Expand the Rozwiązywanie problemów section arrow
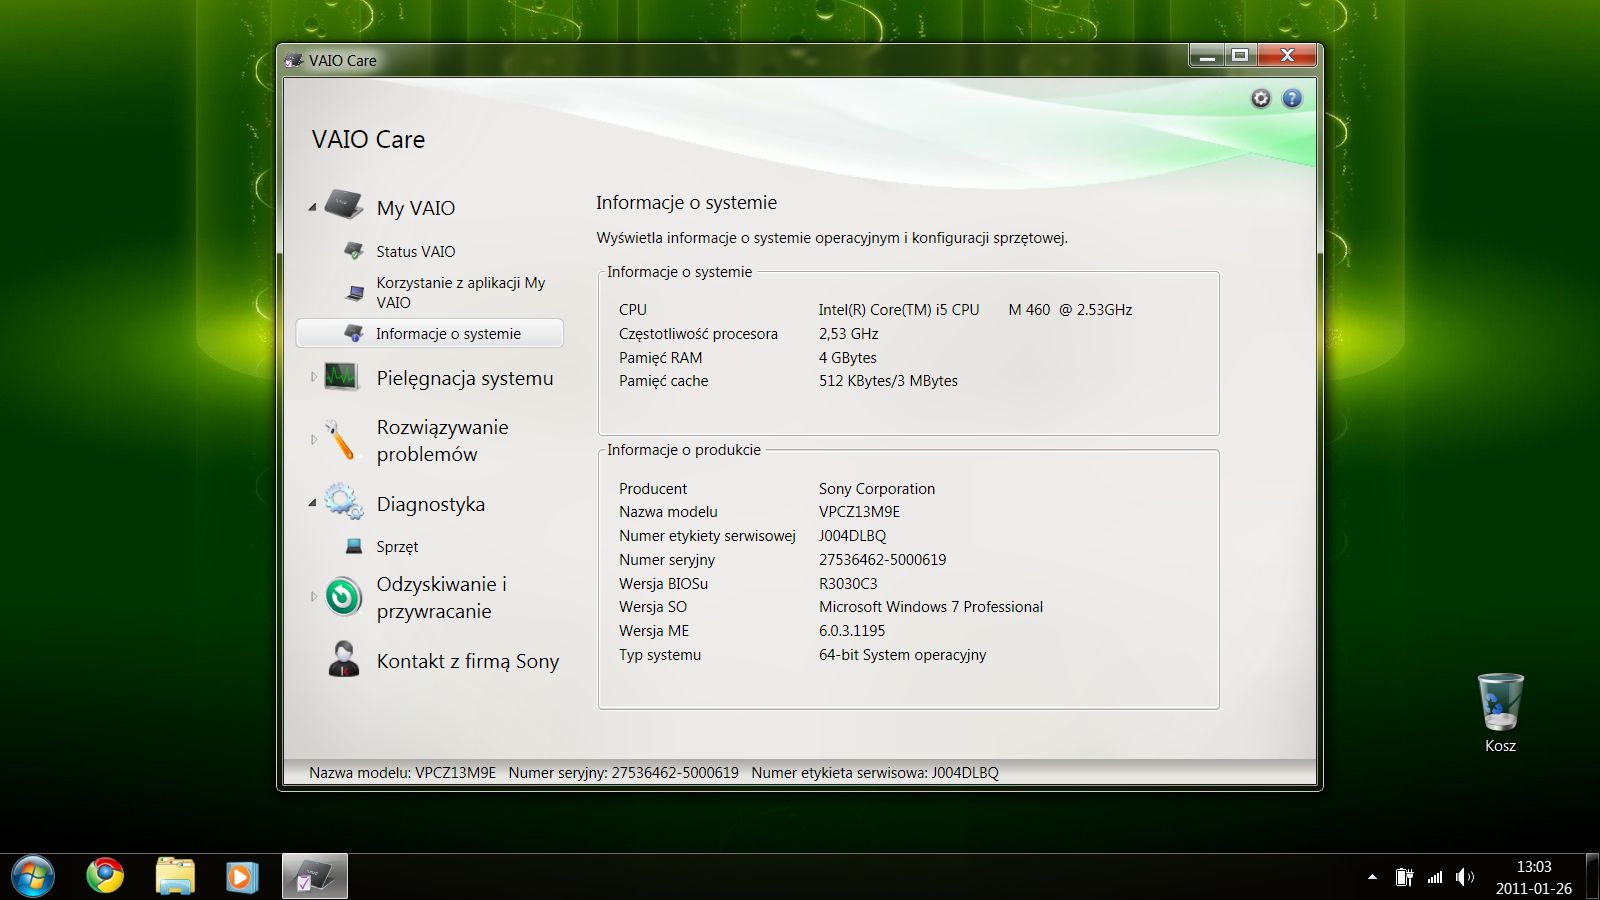Screen dimensions: 1600x900 click(x=313, y=439)
